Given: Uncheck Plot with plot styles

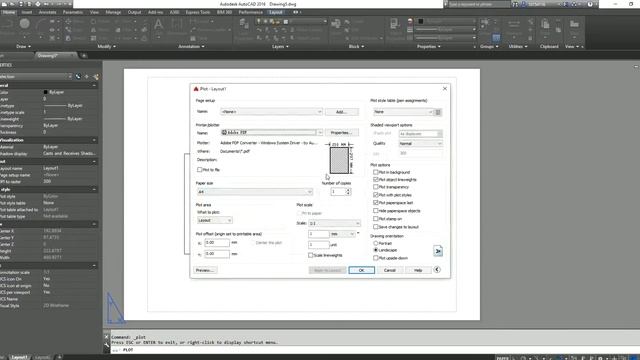Looking at the screenshot, I should pyautogui.click(x=376, y=195).
